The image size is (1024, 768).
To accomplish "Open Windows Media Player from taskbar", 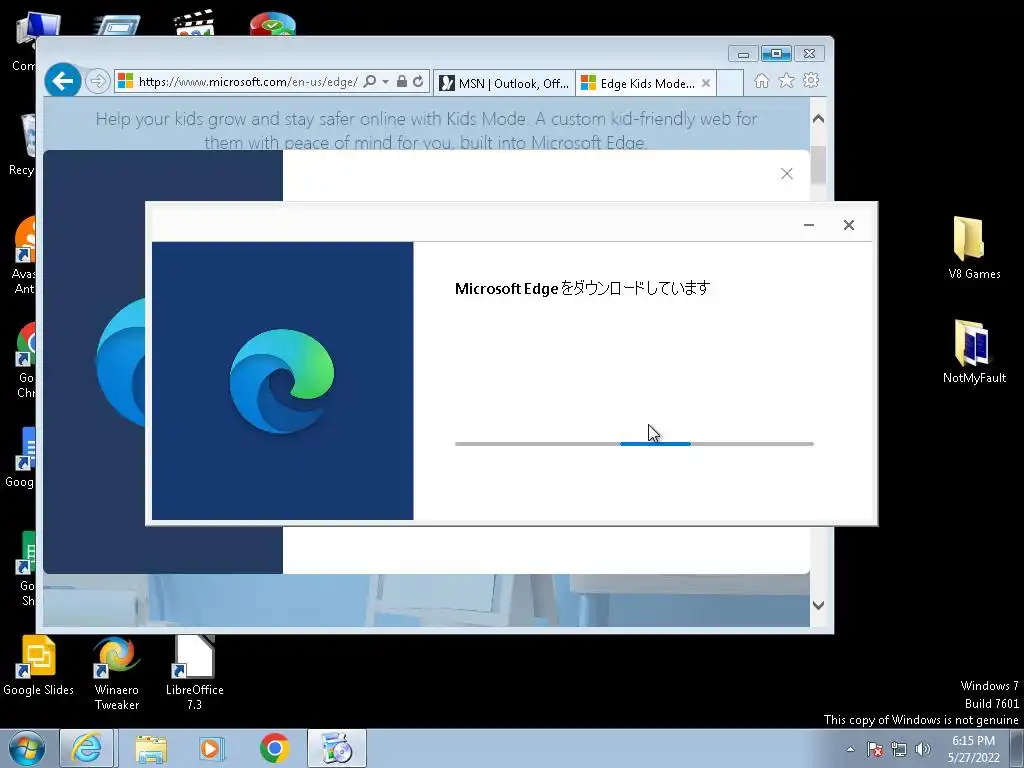I will [211, 748].
